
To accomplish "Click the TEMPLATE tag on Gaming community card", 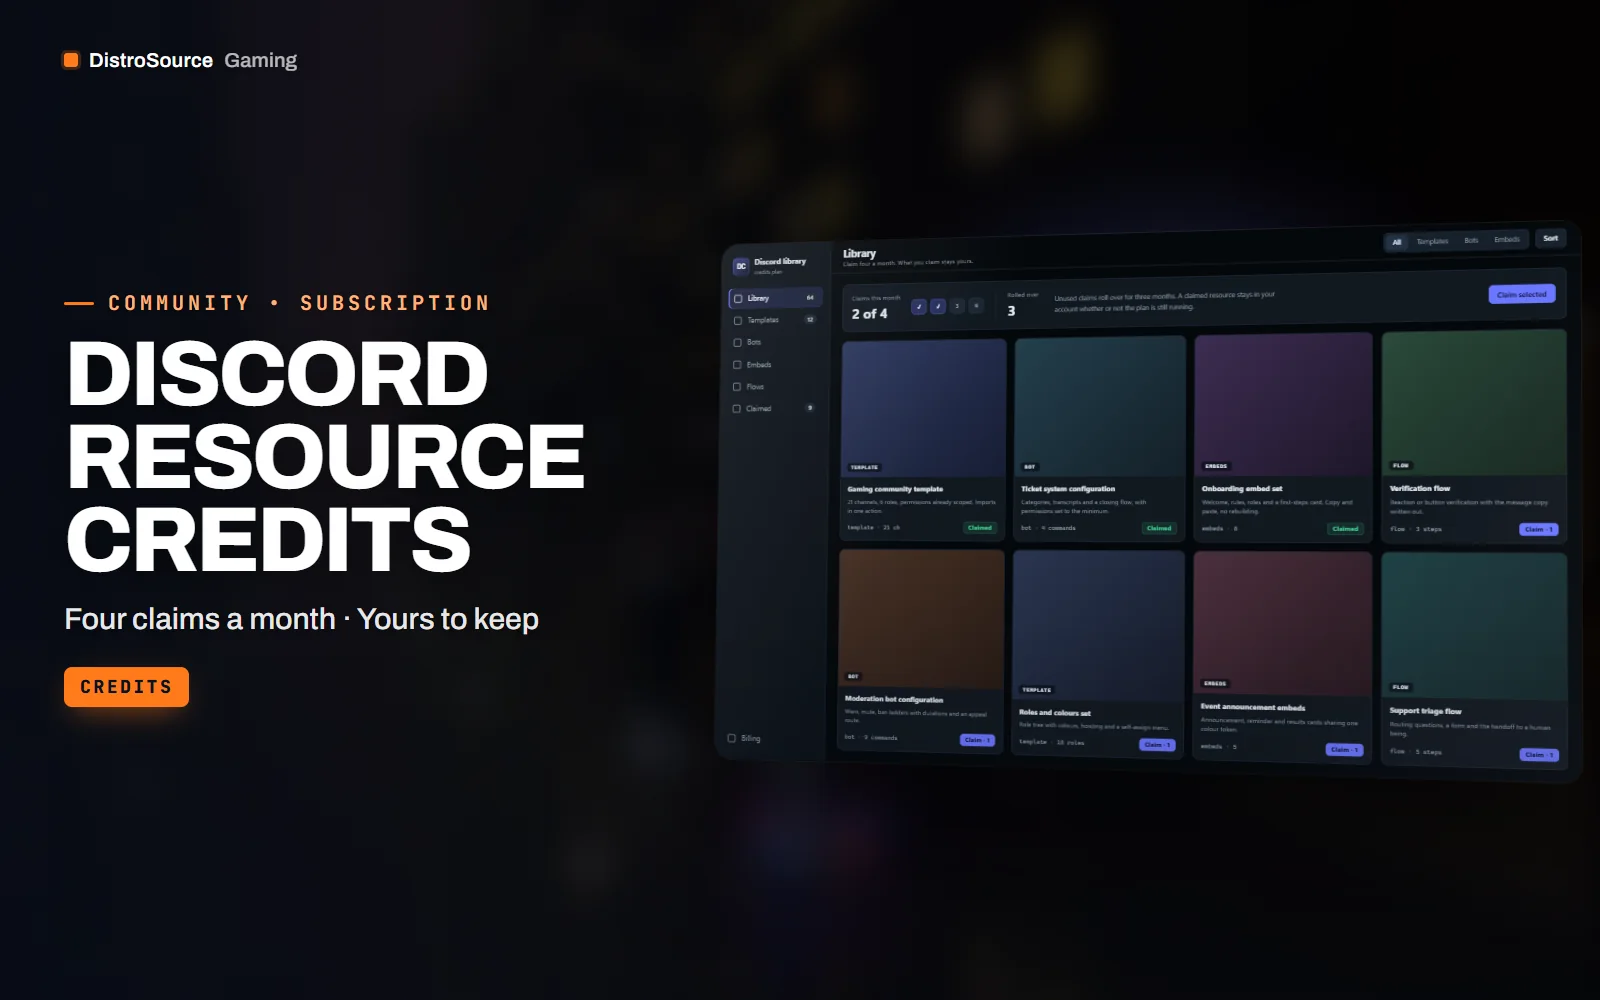I will pos(864,467).
